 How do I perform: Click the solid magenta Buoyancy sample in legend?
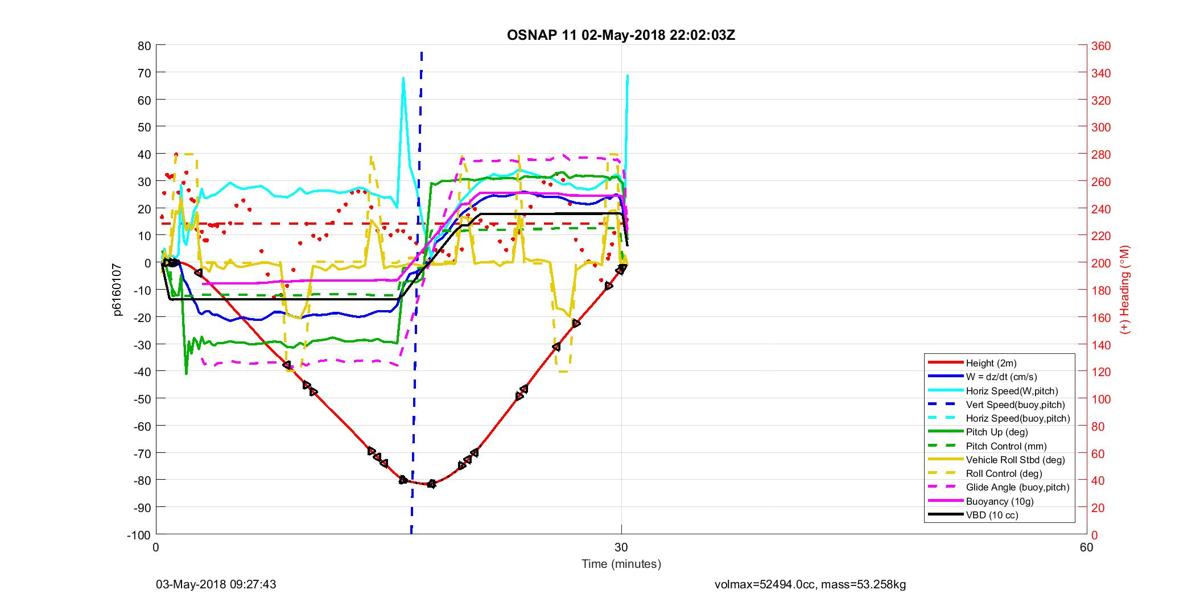click(945, 502)
